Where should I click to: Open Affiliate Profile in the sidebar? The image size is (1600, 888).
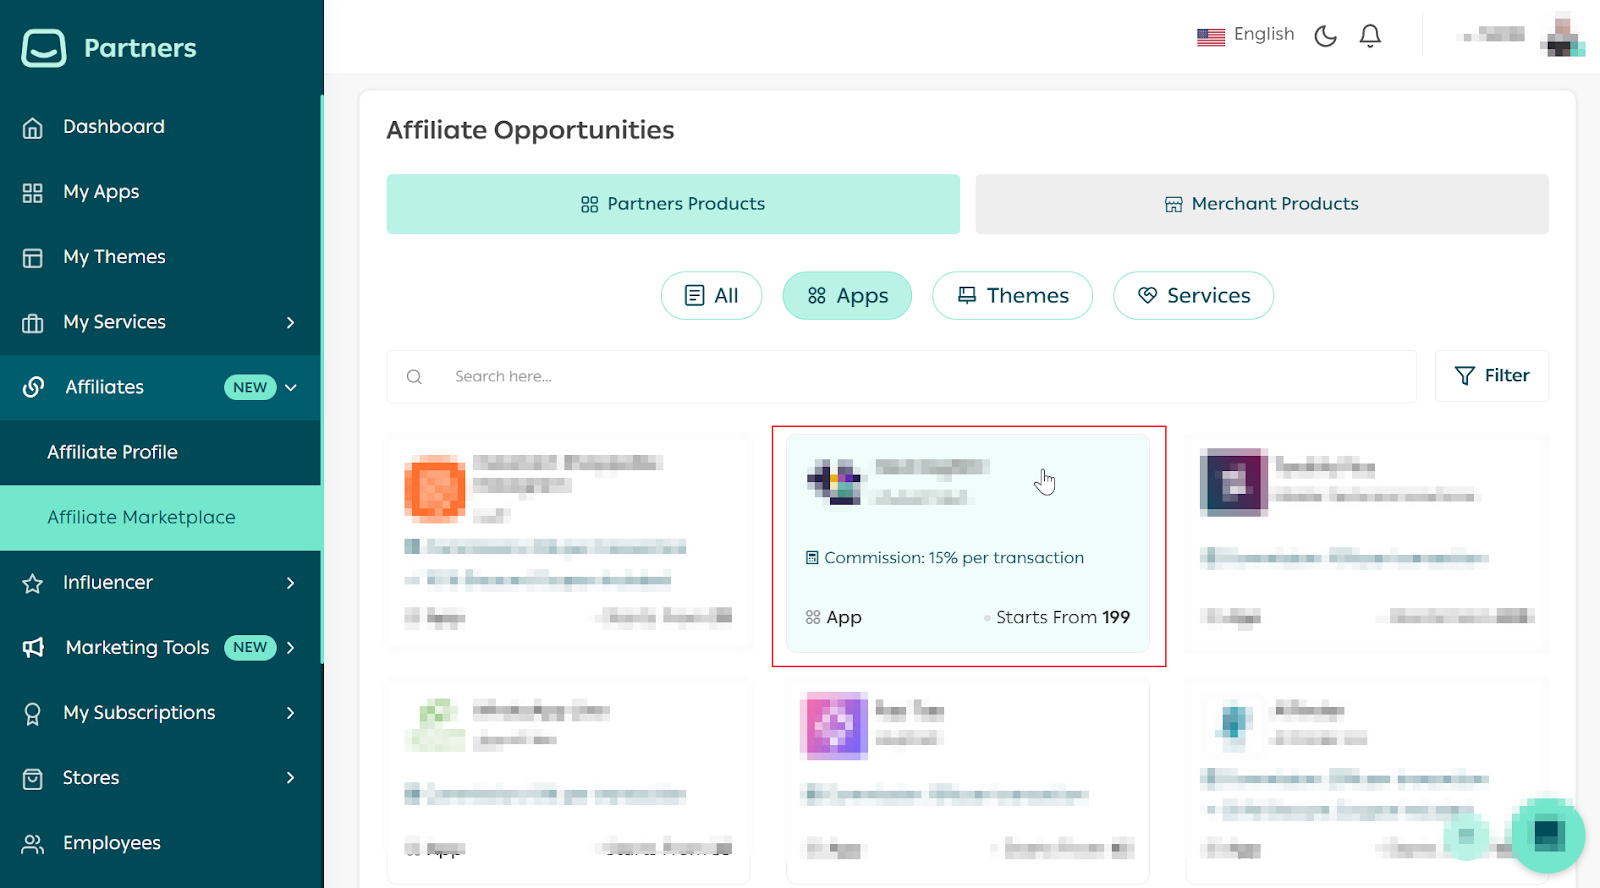click(x=112, y=452)
